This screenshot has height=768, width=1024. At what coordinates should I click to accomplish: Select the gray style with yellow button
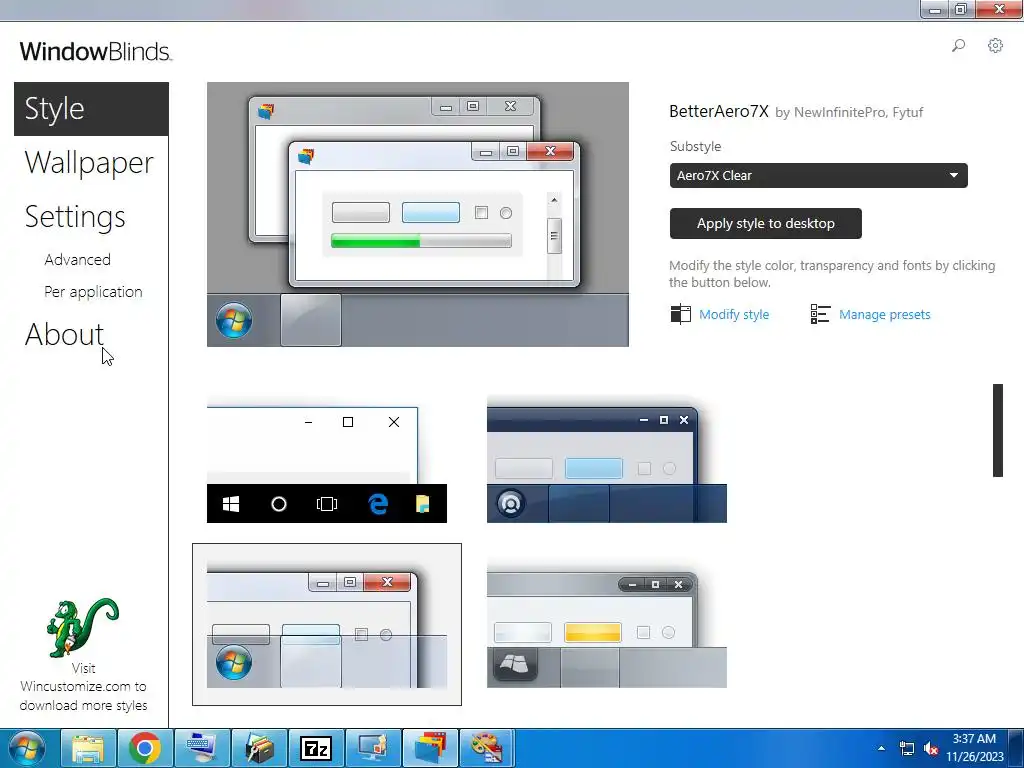point(607,624)
